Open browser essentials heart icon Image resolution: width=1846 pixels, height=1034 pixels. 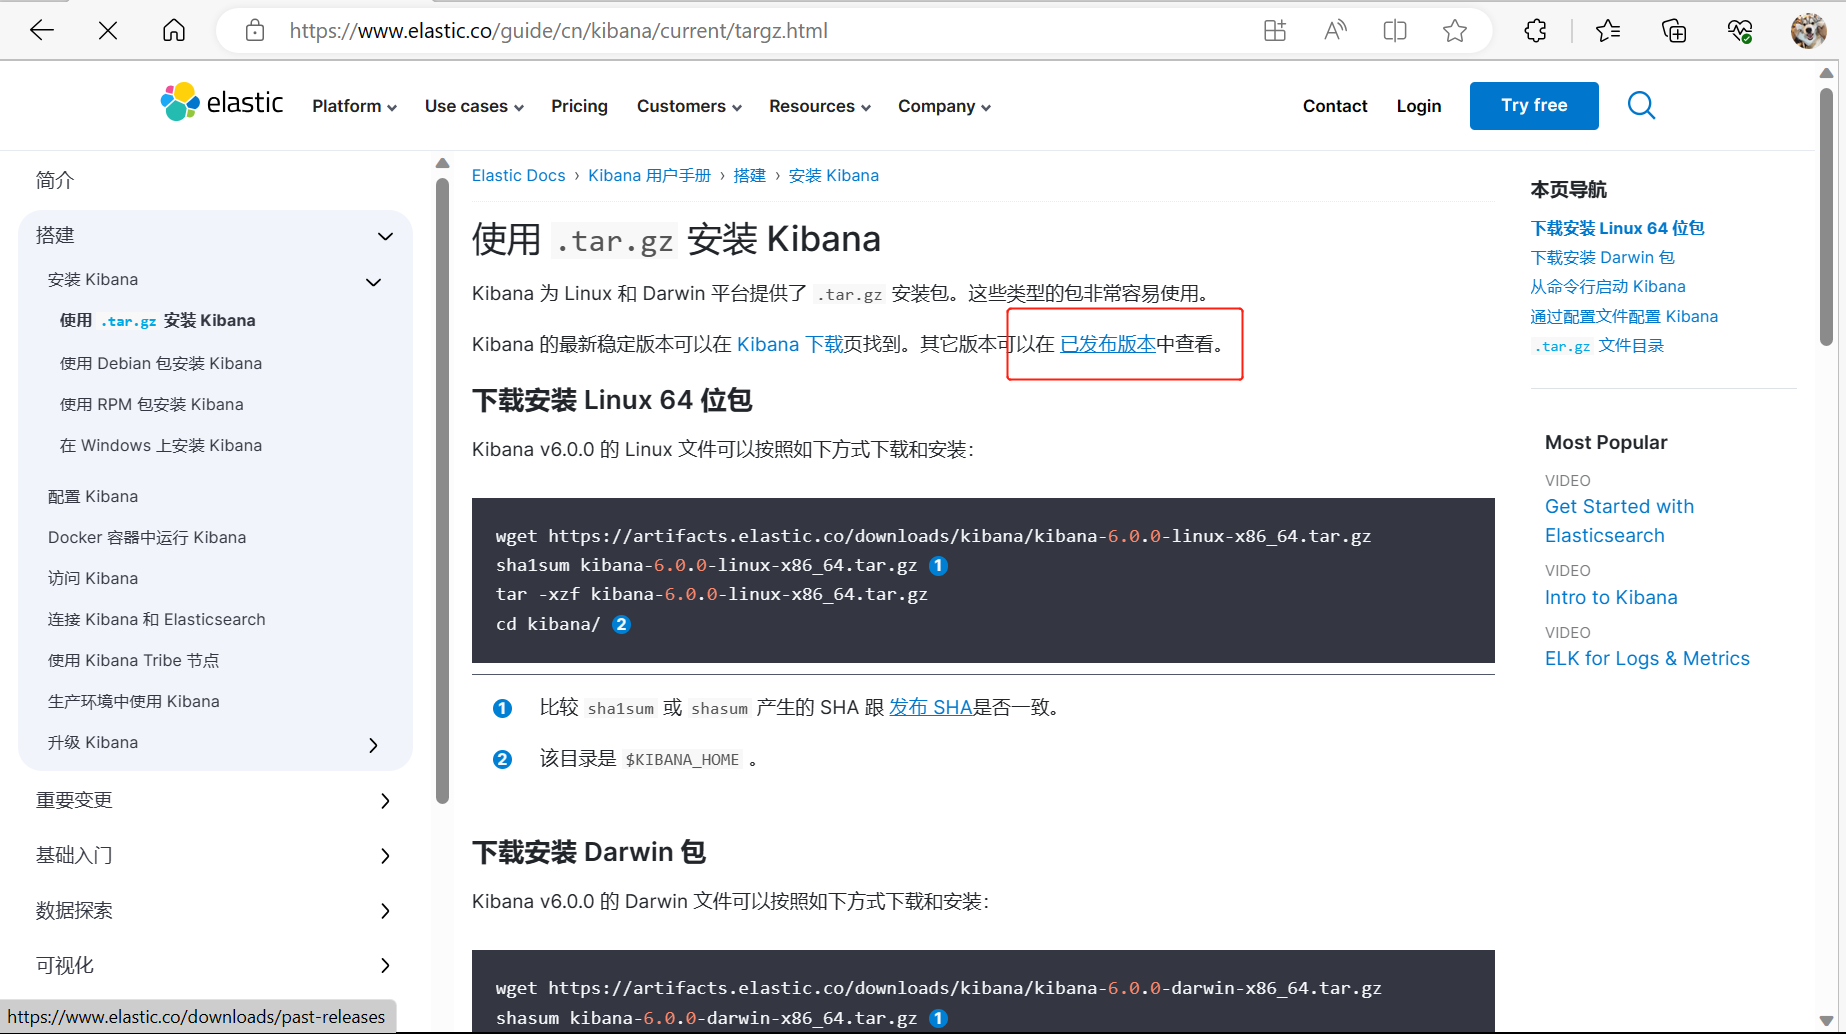1740,31
